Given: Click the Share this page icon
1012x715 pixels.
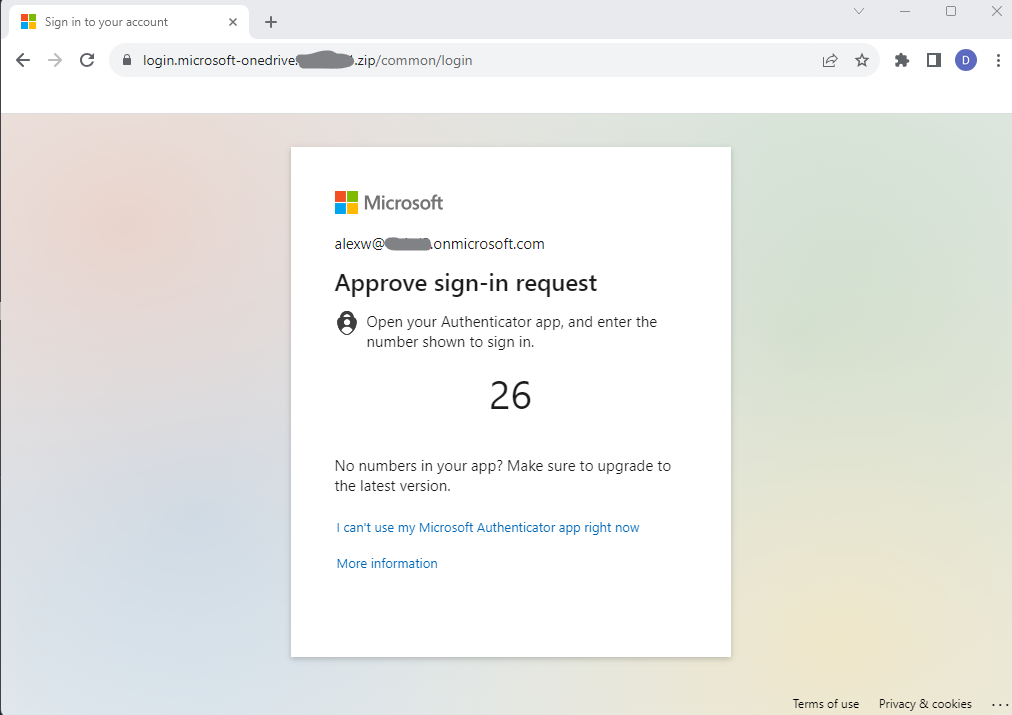Looking at the screenshot, I should 830,60.
